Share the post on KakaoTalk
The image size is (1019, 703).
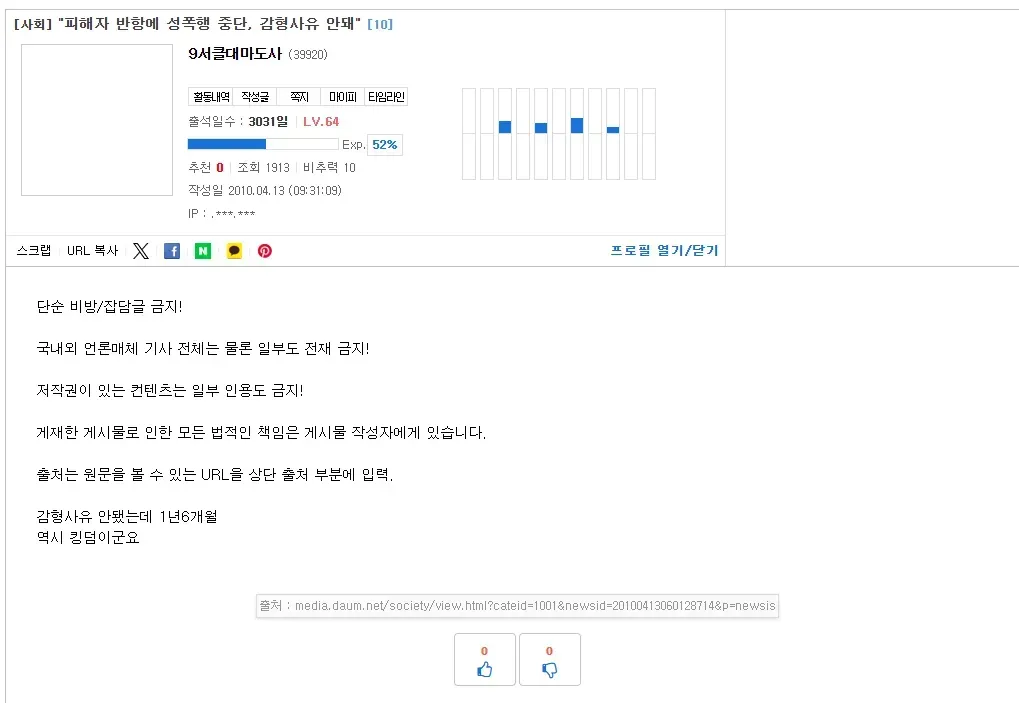pos(234,251)
